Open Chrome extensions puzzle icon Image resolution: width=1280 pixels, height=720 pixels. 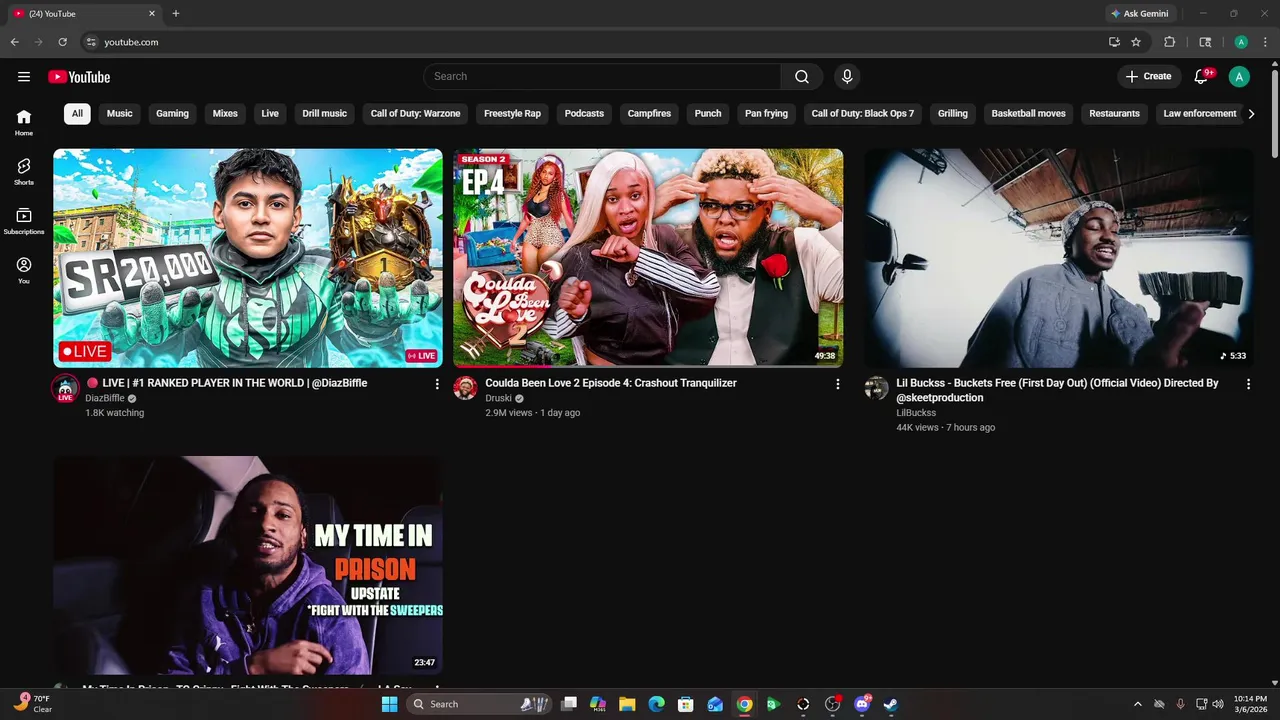[1170, 42]
